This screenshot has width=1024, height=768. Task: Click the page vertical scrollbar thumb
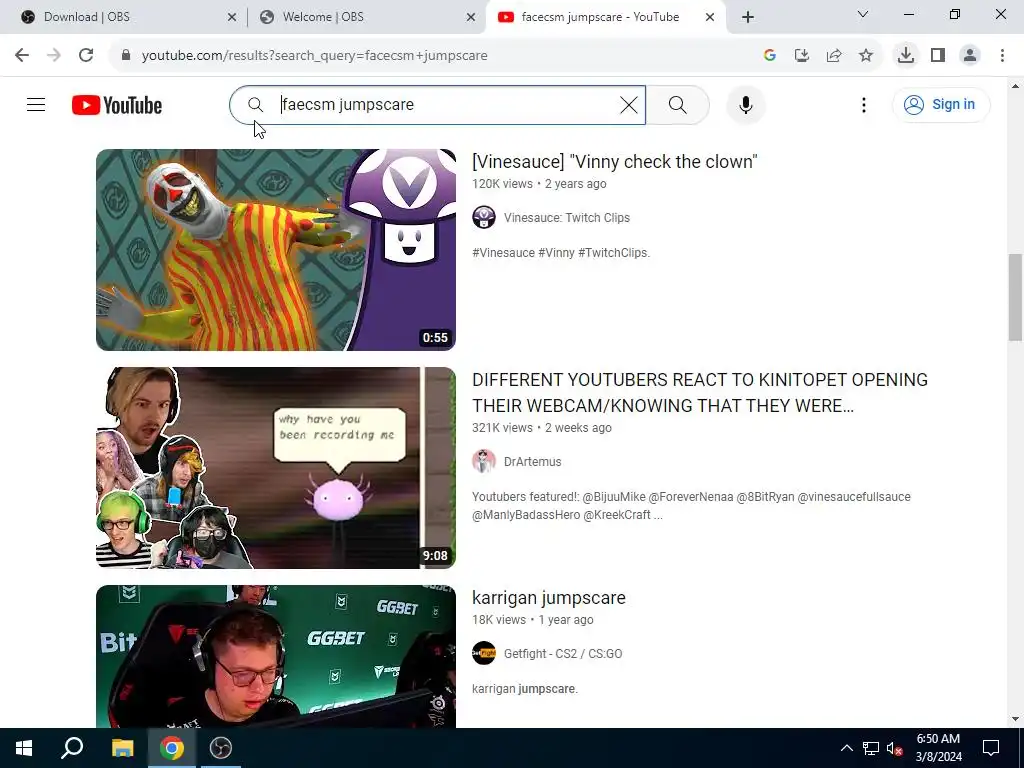(1015, 297)
